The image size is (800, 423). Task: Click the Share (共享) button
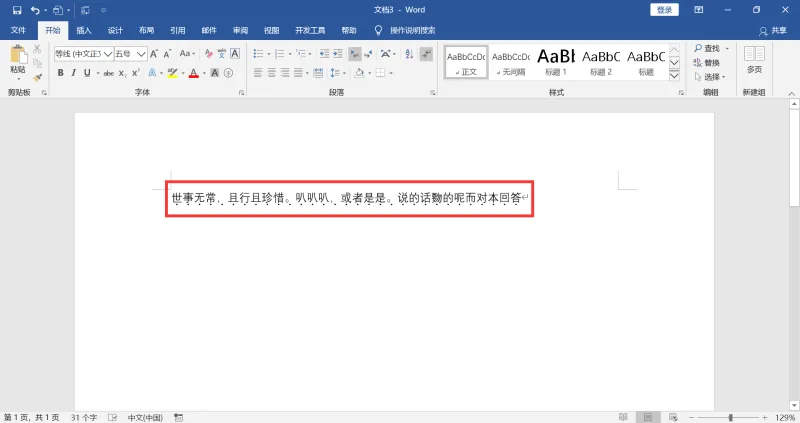(773, 31)
